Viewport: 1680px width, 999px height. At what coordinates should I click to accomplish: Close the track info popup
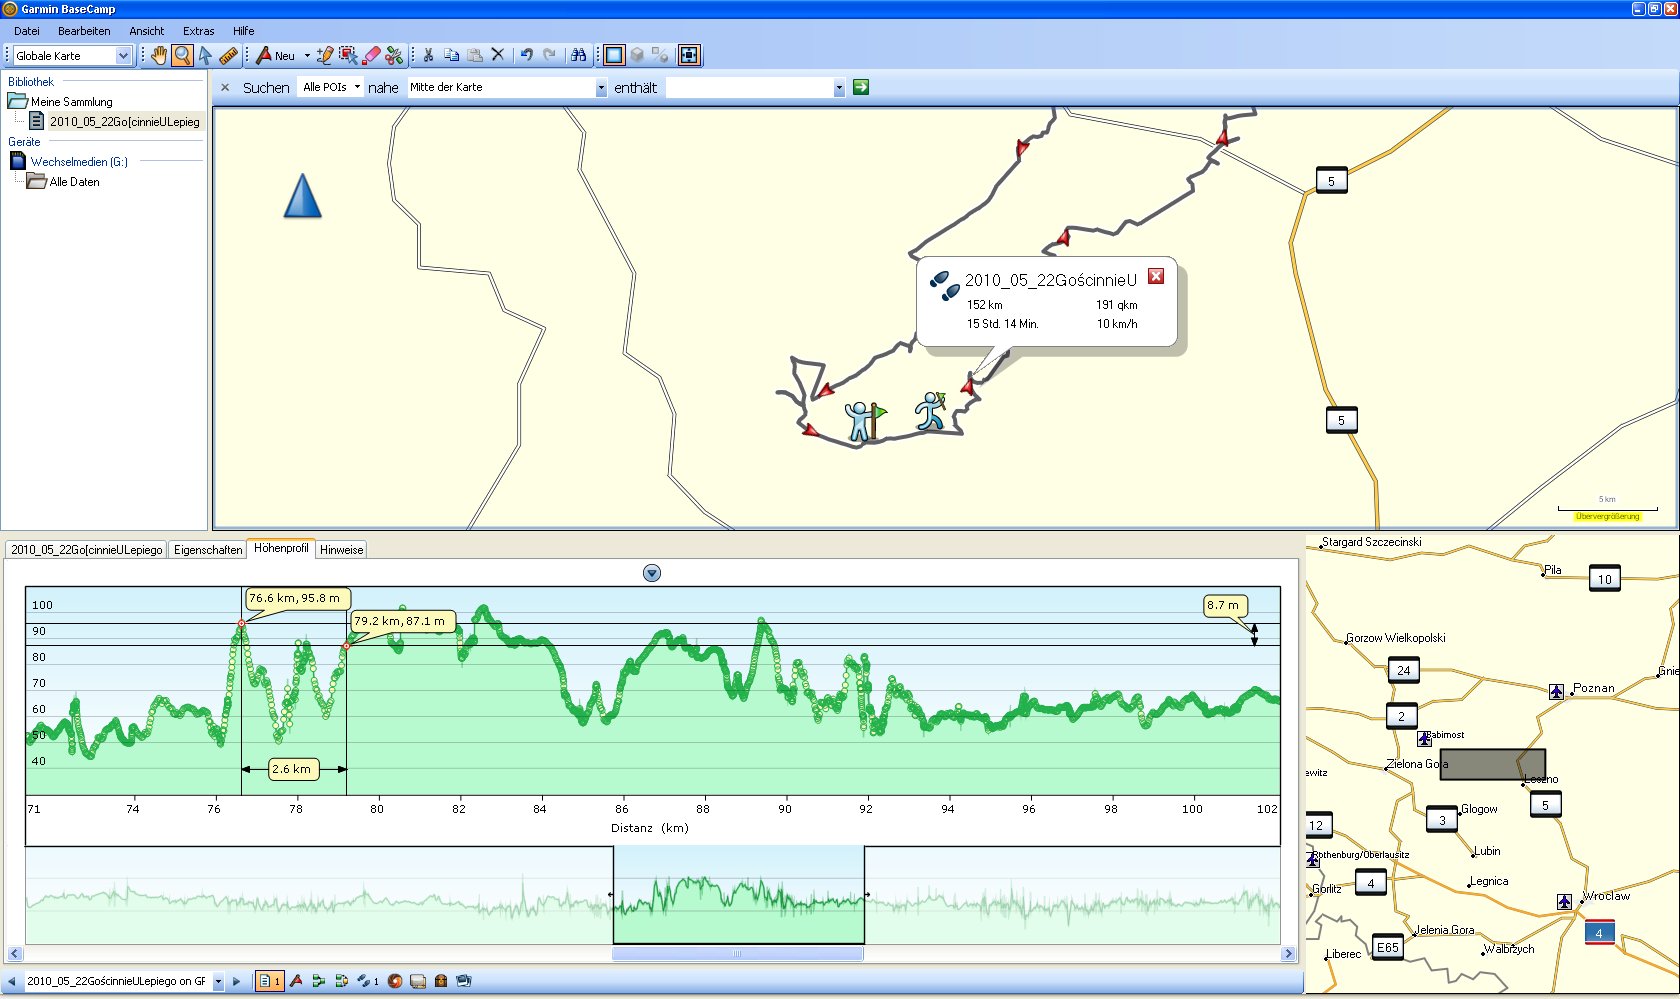click(1156, 276)
